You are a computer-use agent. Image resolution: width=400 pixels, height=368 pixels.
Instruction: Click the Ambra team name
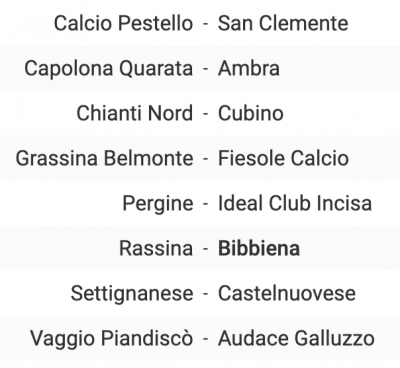point(249,68)
